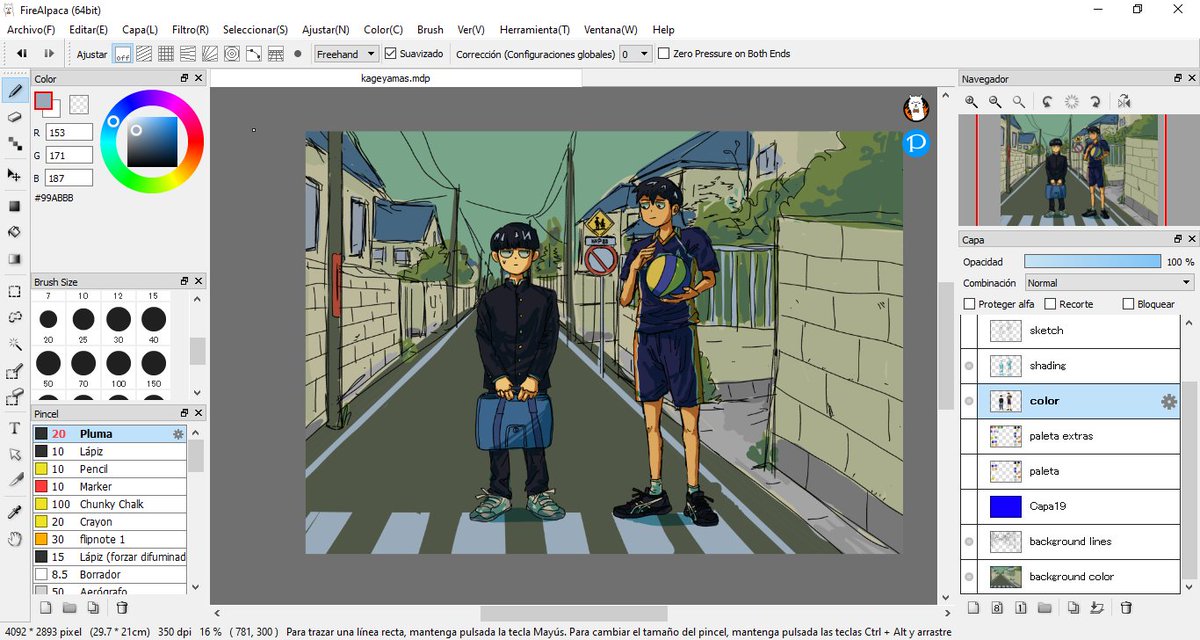This screenshot has height=640, width=1200.
Task: Open color layer settings gear
Action: pos(1168,402)
